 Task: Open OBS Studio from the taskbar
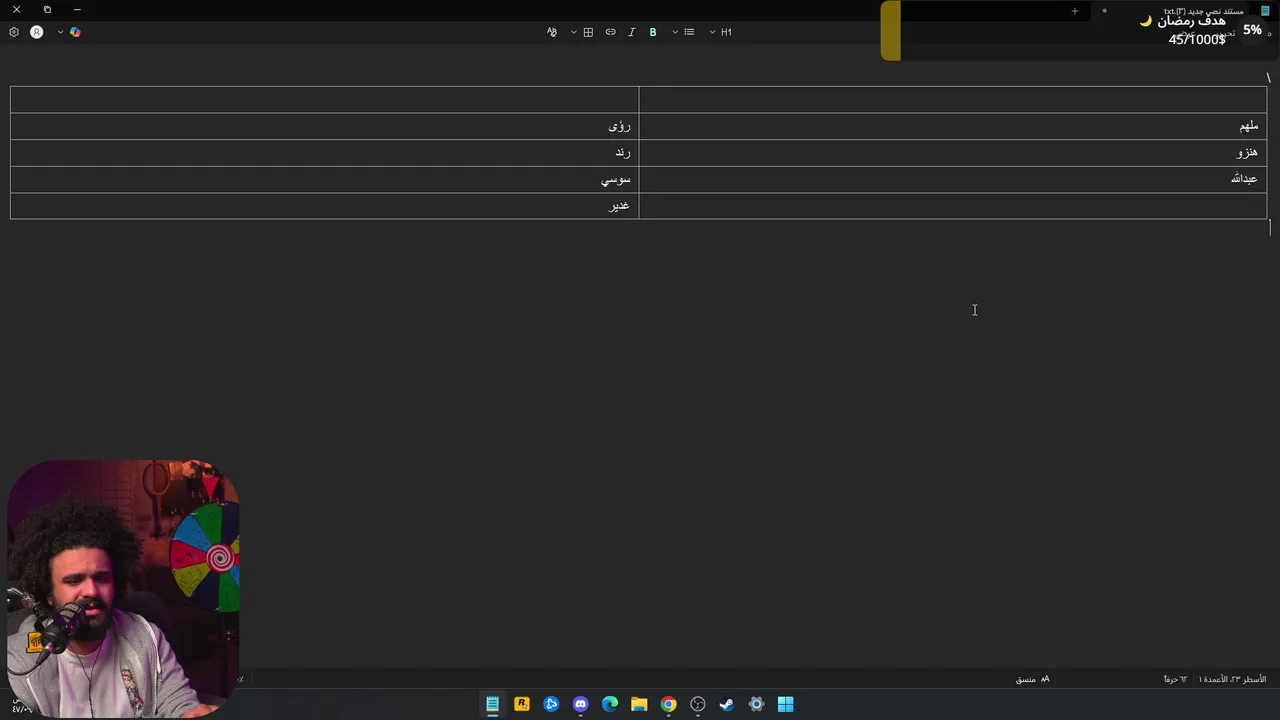point(698,704)
